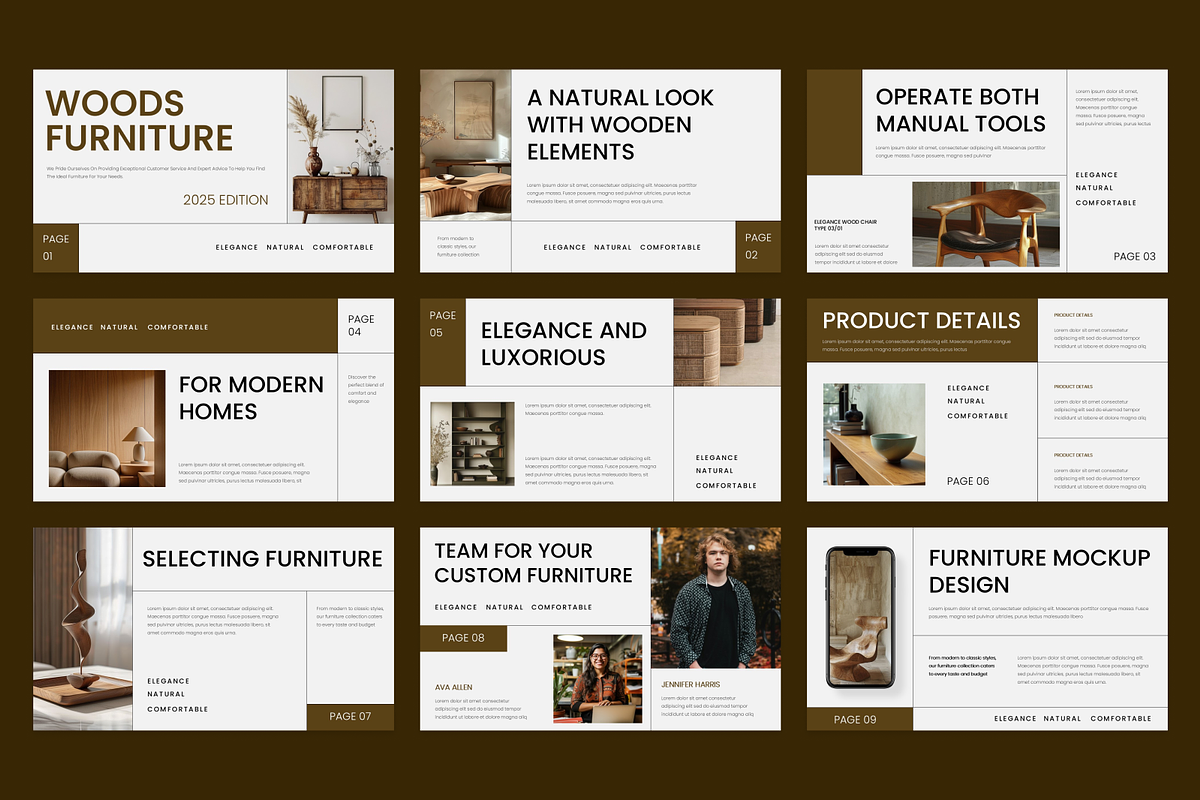
Task: Select the "PAGE 02" brown box
Action: point(759,246)
